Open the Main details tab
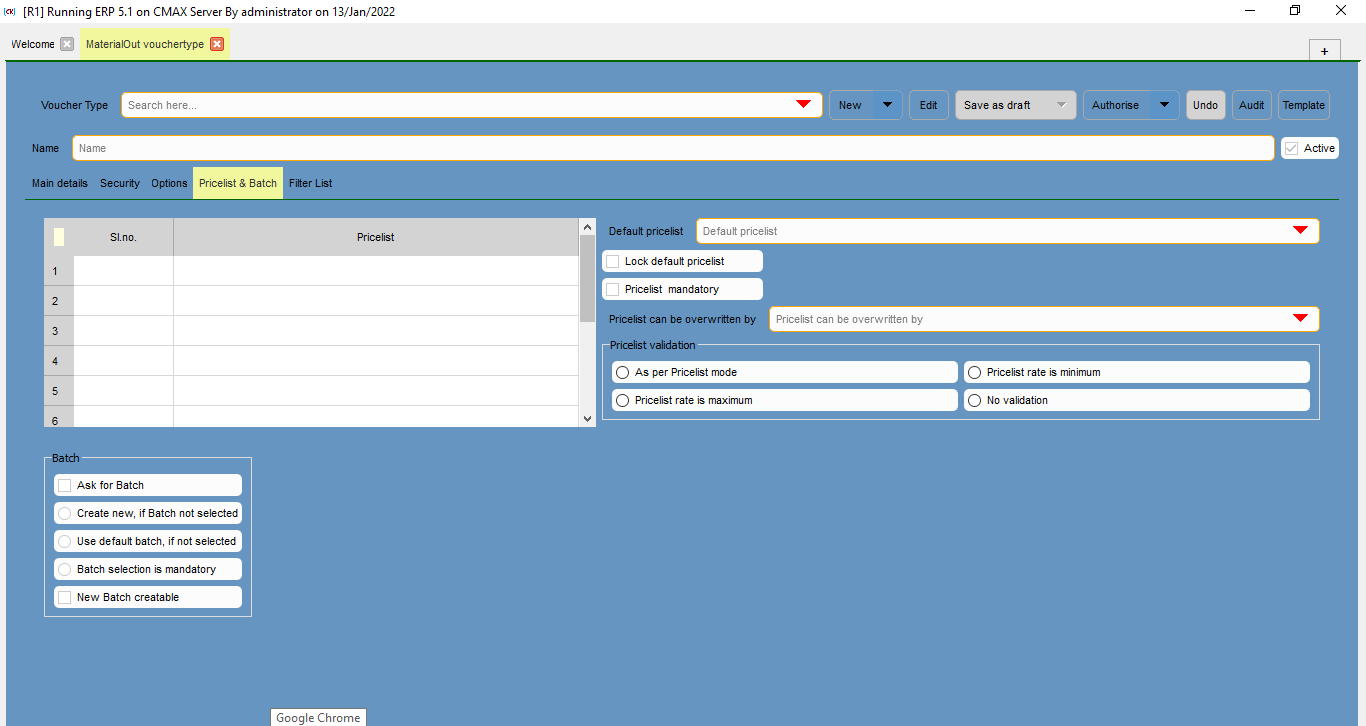The height and width of the screenshot is (726, 1366). tap(60, 183)
